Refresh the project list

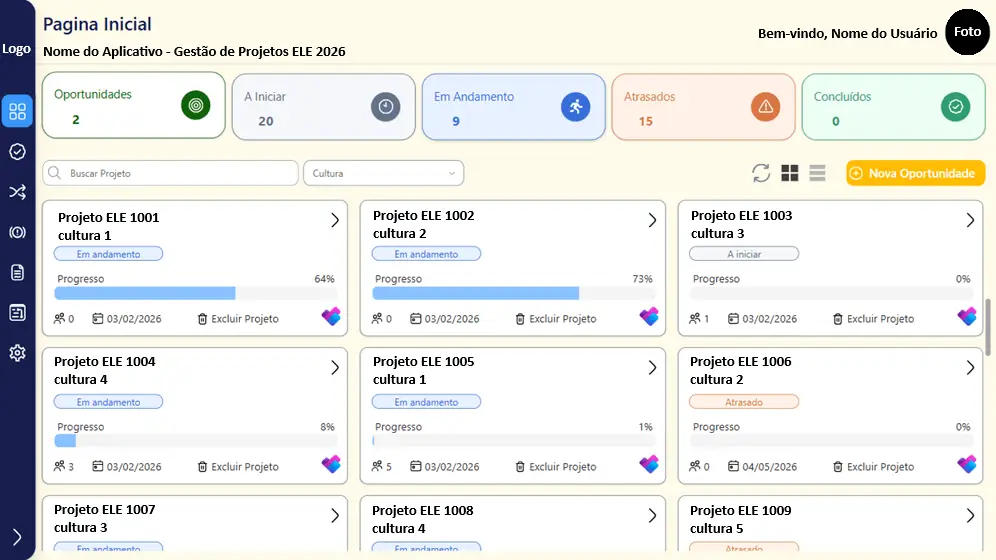pyautogui.click(x=761, y=173)
